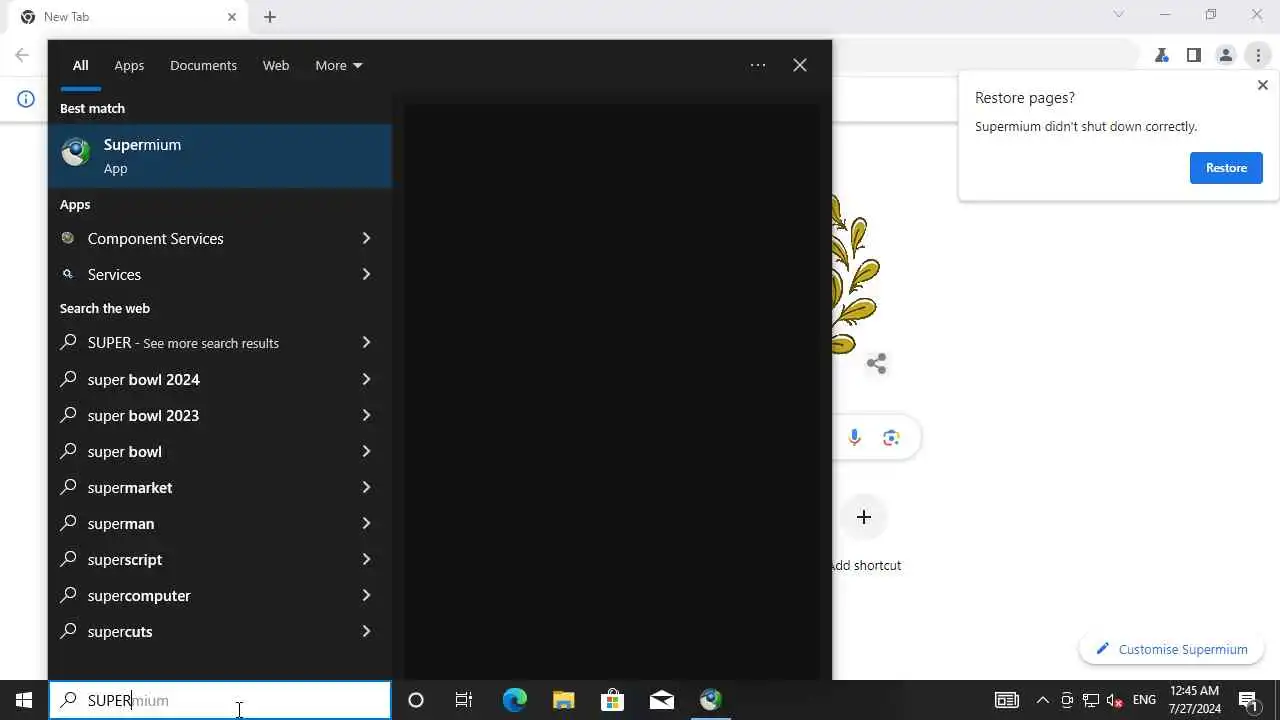This screenshot has width=1280, height=720.
Task: Open the Mail app from taskbar
Action: coord(661,700)
